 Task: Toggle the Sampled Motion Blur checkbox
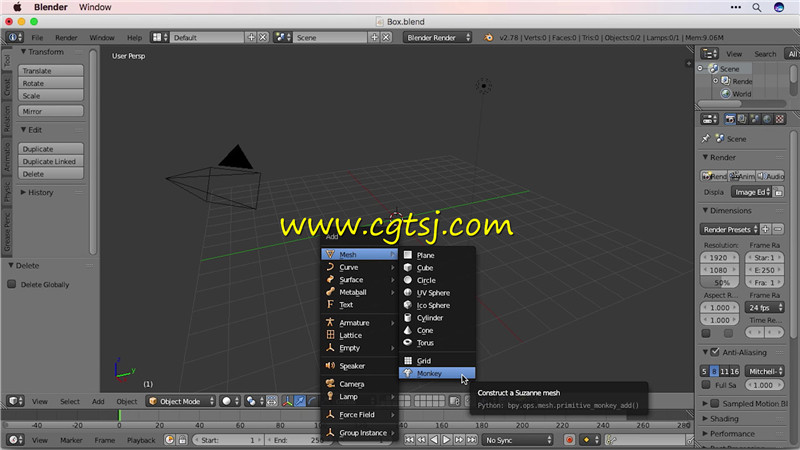click(x=715, y=404)
